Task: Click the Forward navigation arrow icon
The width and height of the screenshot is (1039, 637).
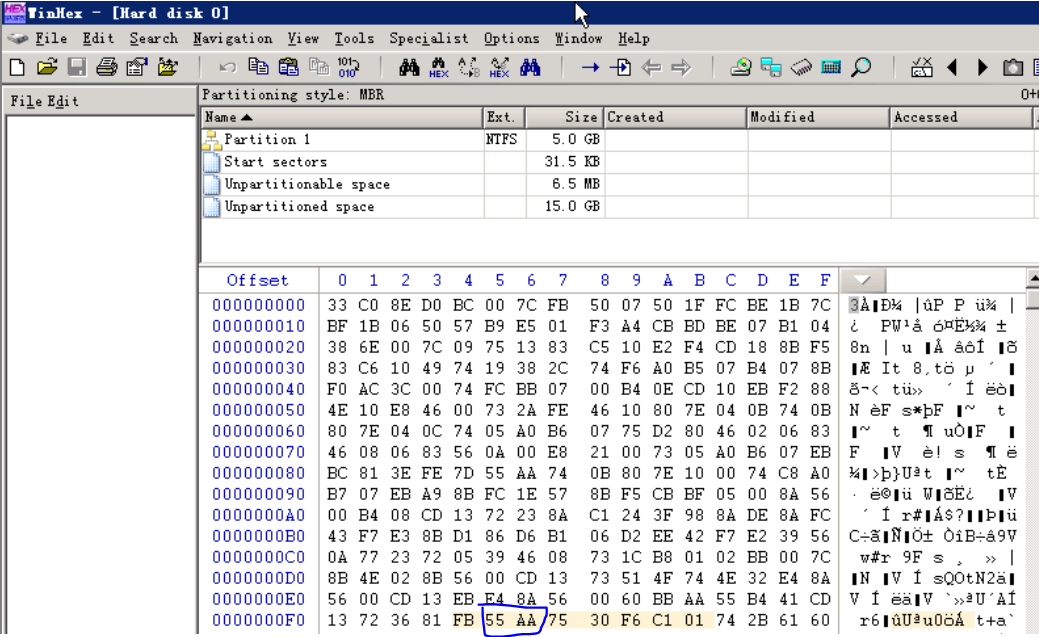Action: click(x=681, y=67)
